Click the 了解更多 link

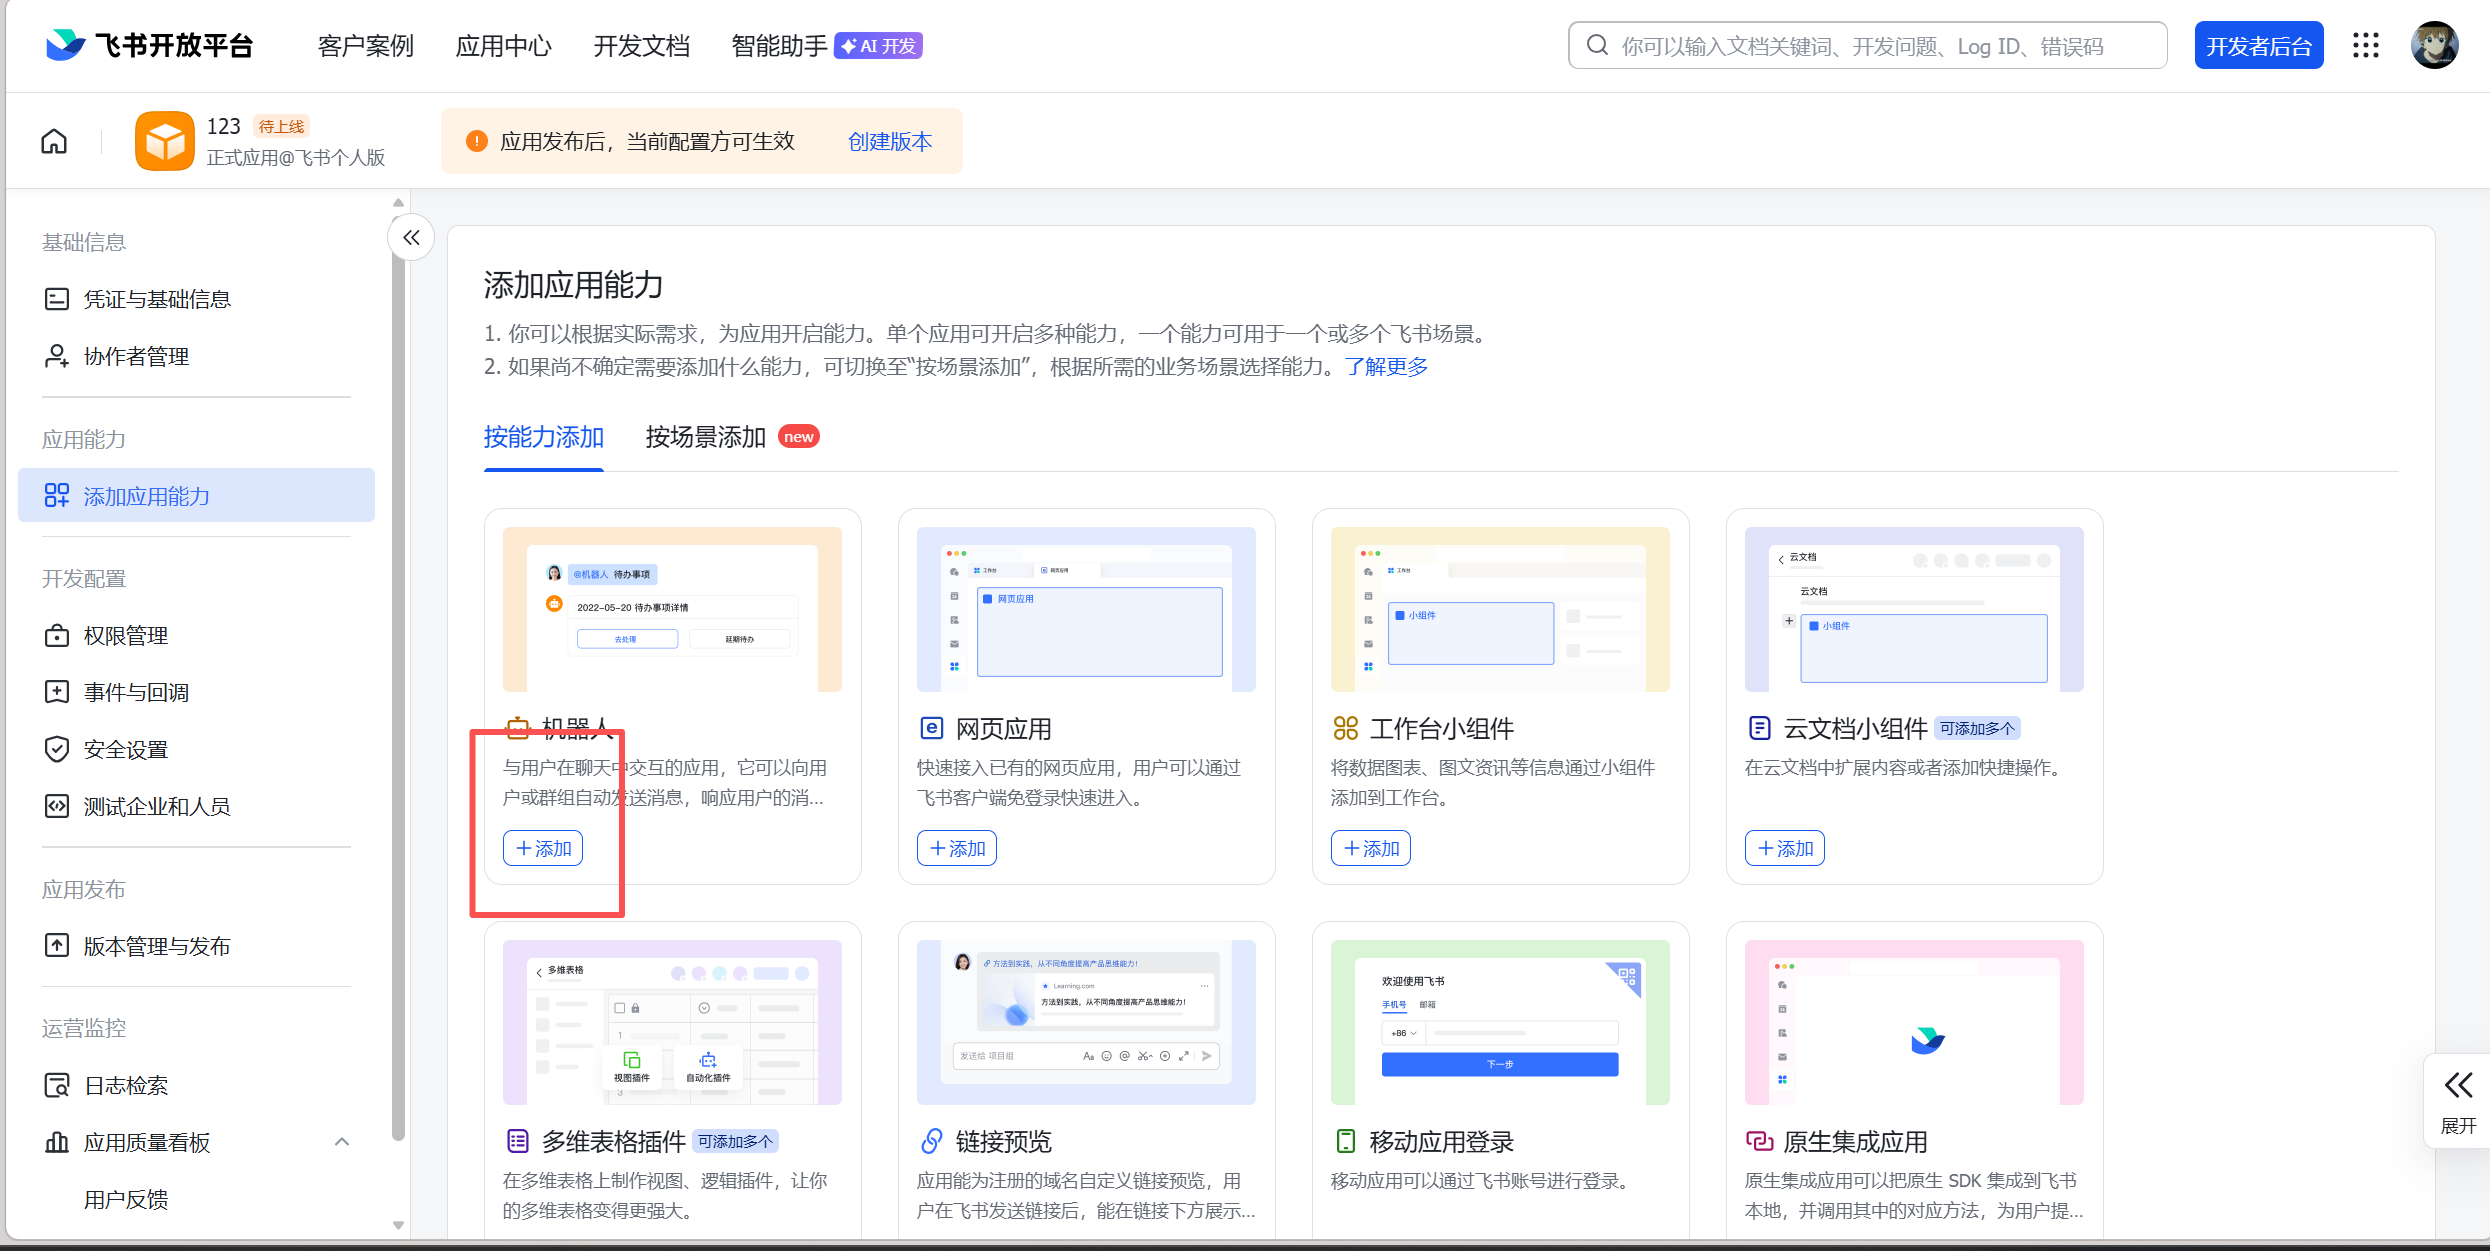(x=1386, y=367)
